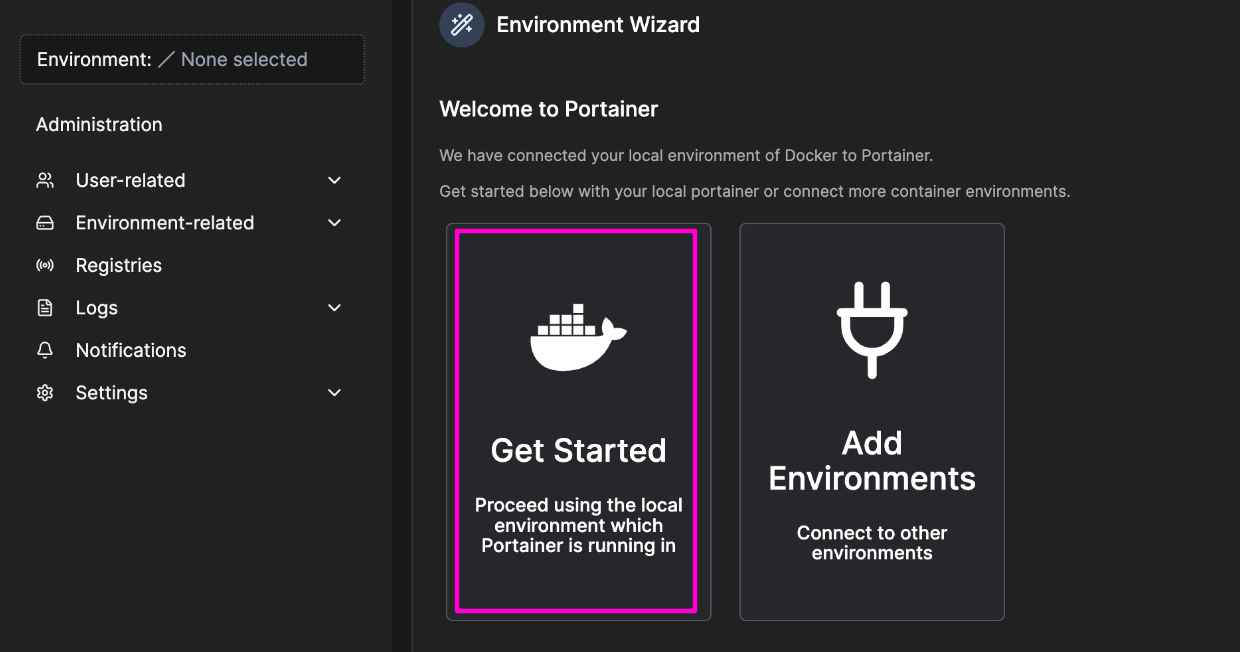This screenshot has height=652, width=1240.
Task: Expand the Logs section chevron
Action: coord(335,308)
